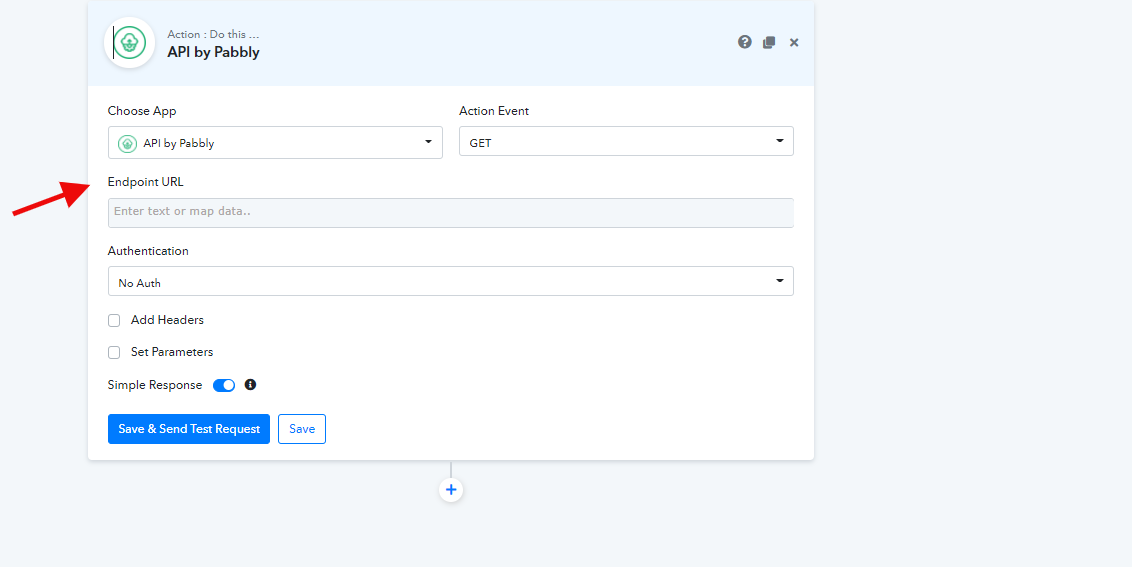Click the "Action : Do this ..." subtitle
The width and height of the screenshot is (1132, 567).
213,34
